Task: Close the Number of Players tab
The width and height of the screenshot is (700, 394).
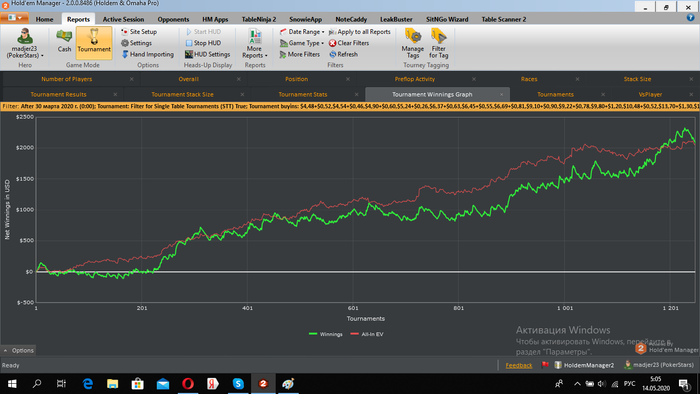Action: [131, 79]
